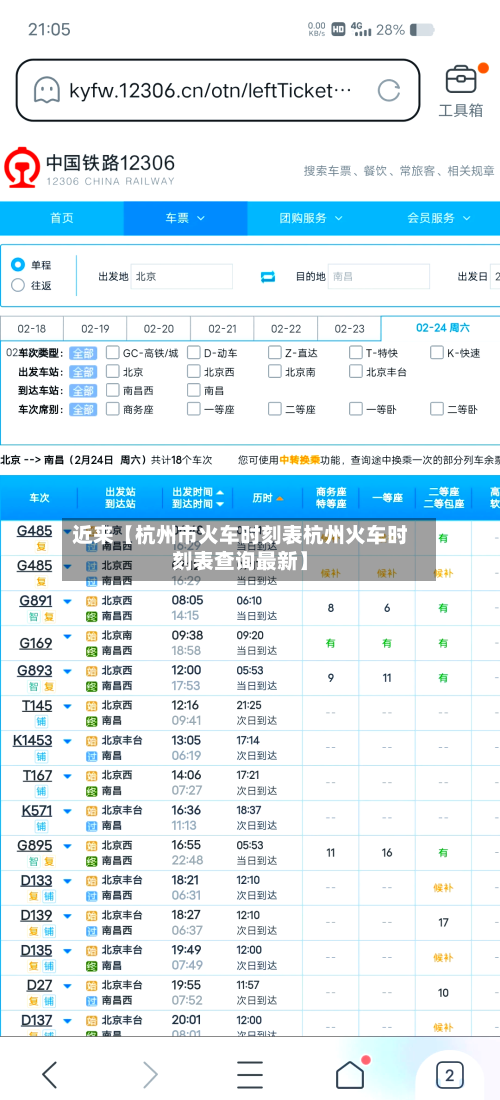The width and height of the screenshot is (500, 1100).
Task: Open the 首页 home tab
Action: click(x=62, y=218)
